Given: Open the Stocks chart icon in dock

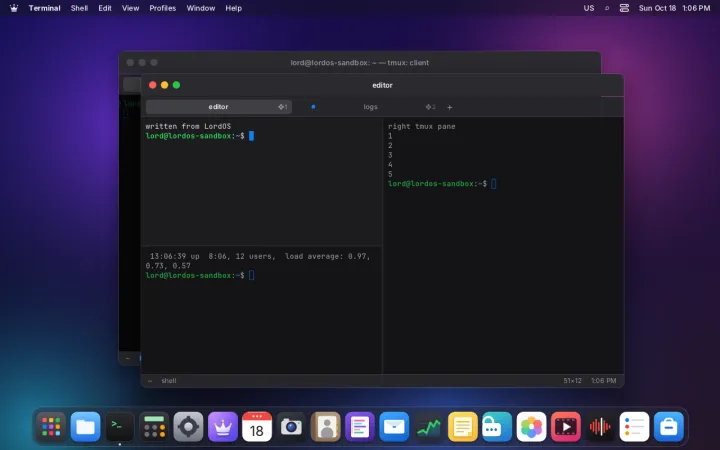Looking at the screenshot, I should pyautogui.click(x=428, y=427).
